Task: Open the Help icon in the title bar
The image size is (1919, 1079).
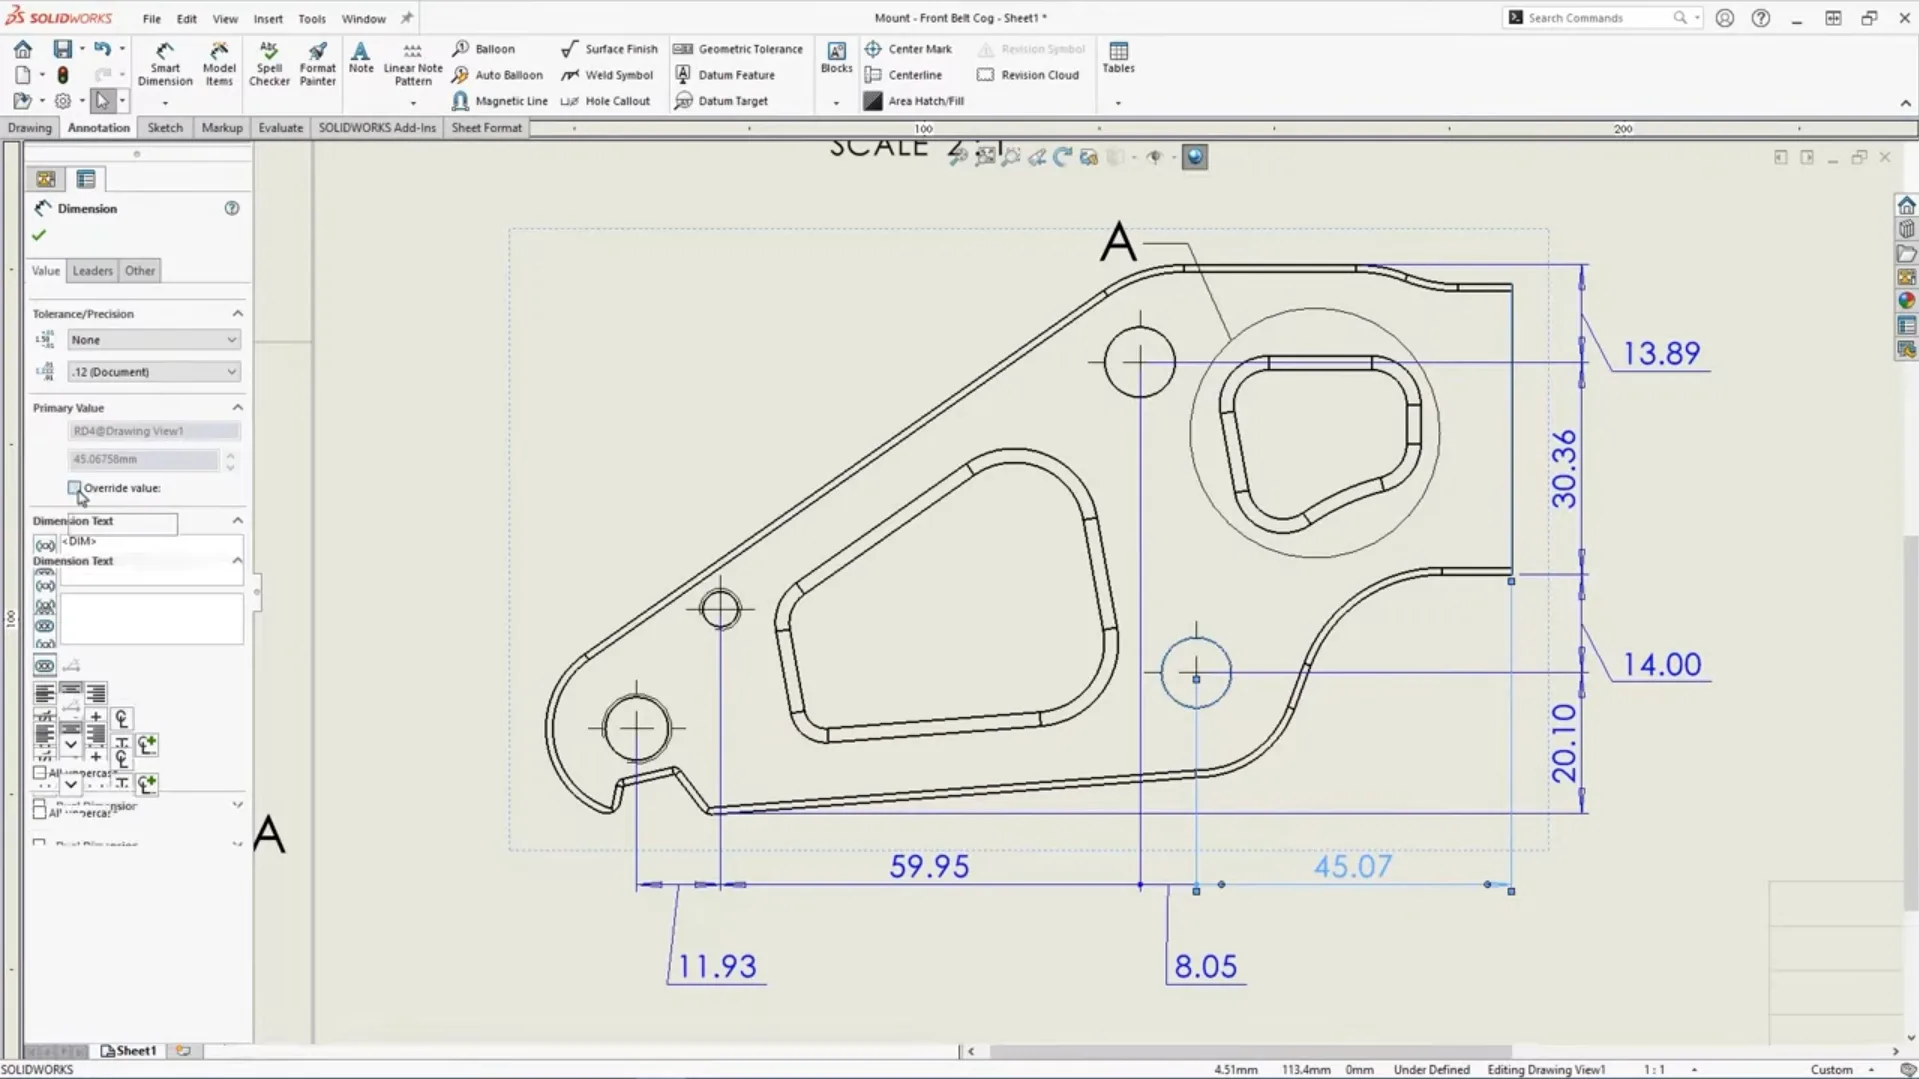Action: [x=1761, y=18]
